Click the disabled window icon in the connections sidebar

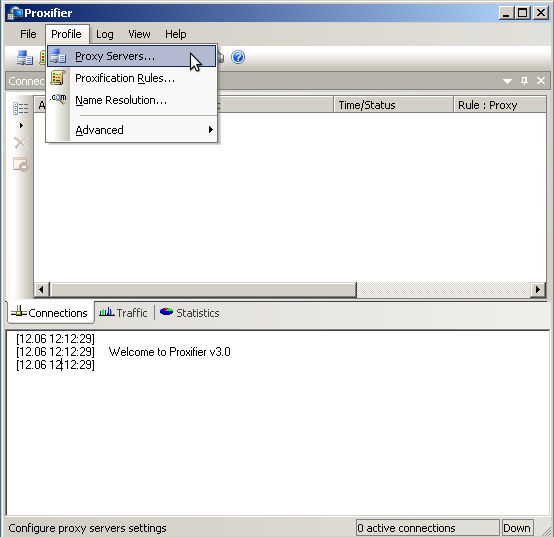coord(20,165)
